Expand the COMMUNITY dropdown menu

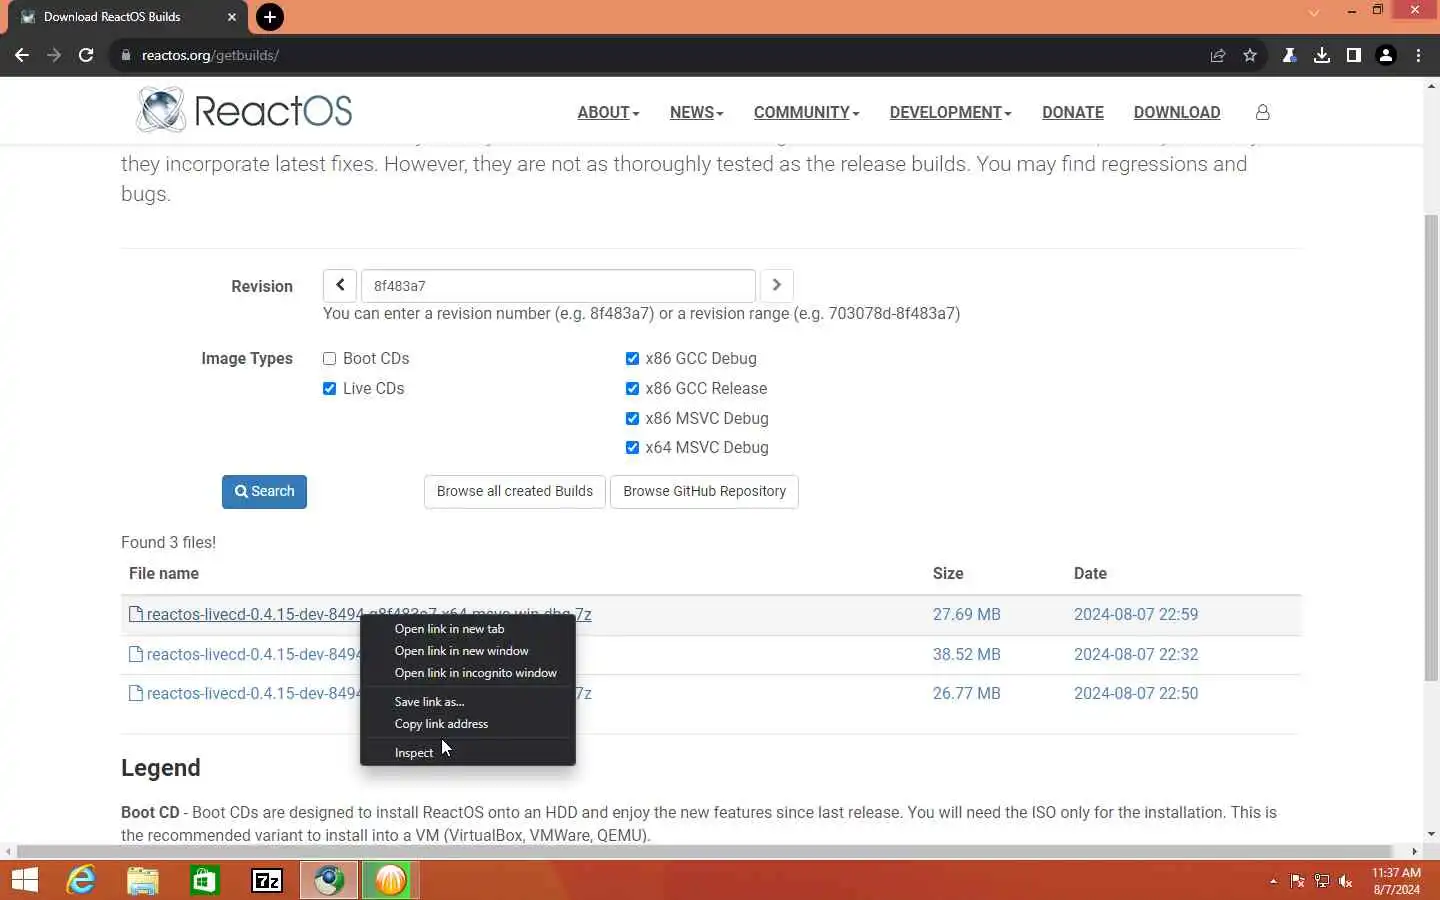click(806, 112)
